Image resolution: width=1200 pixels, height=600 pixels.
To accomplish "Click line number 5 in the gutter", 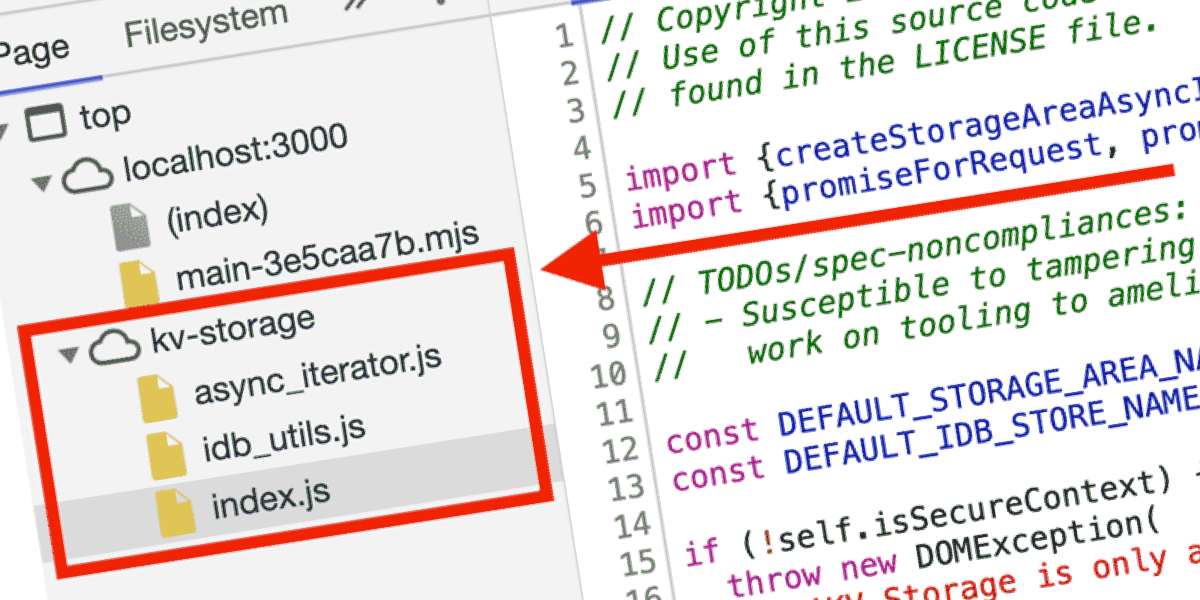I will pos(586,184).
